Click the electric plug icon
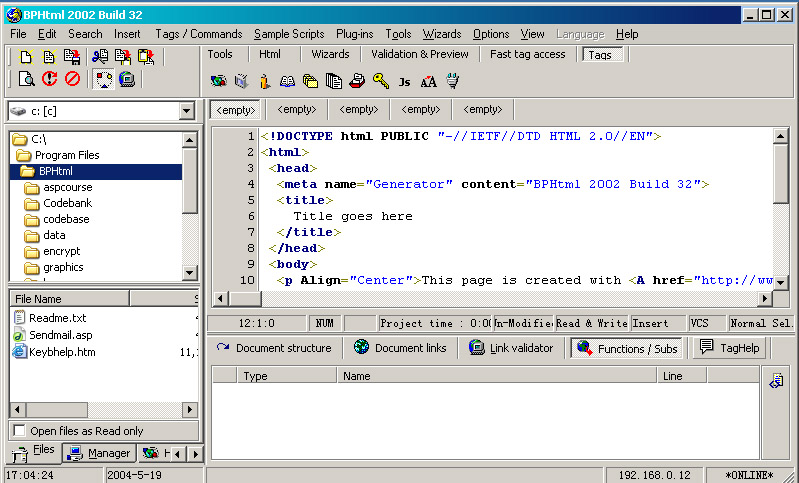The width and height of the screenshot is (799, 483). pyautogui.click(x=452, y=81)
